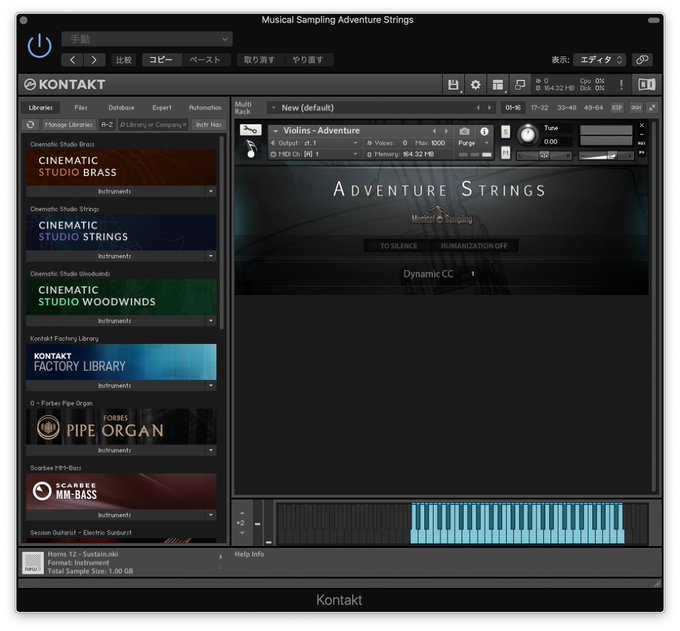Click the やり直す redo button

308,60
